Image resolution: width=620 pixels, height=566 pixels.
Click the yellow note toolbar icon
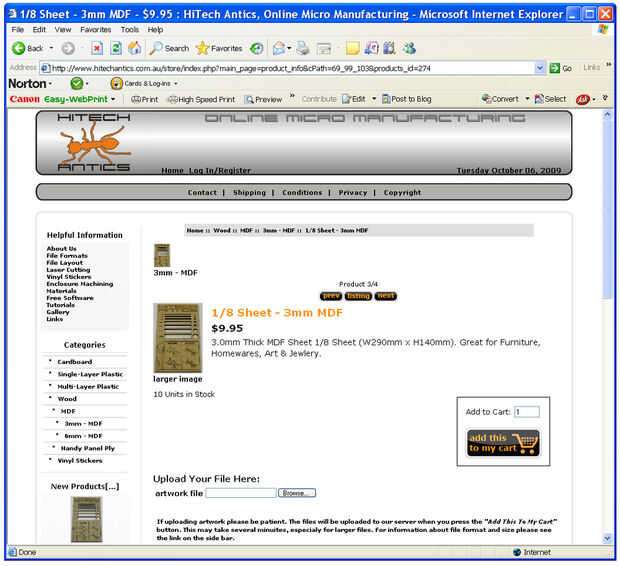(x=352, y=48)
